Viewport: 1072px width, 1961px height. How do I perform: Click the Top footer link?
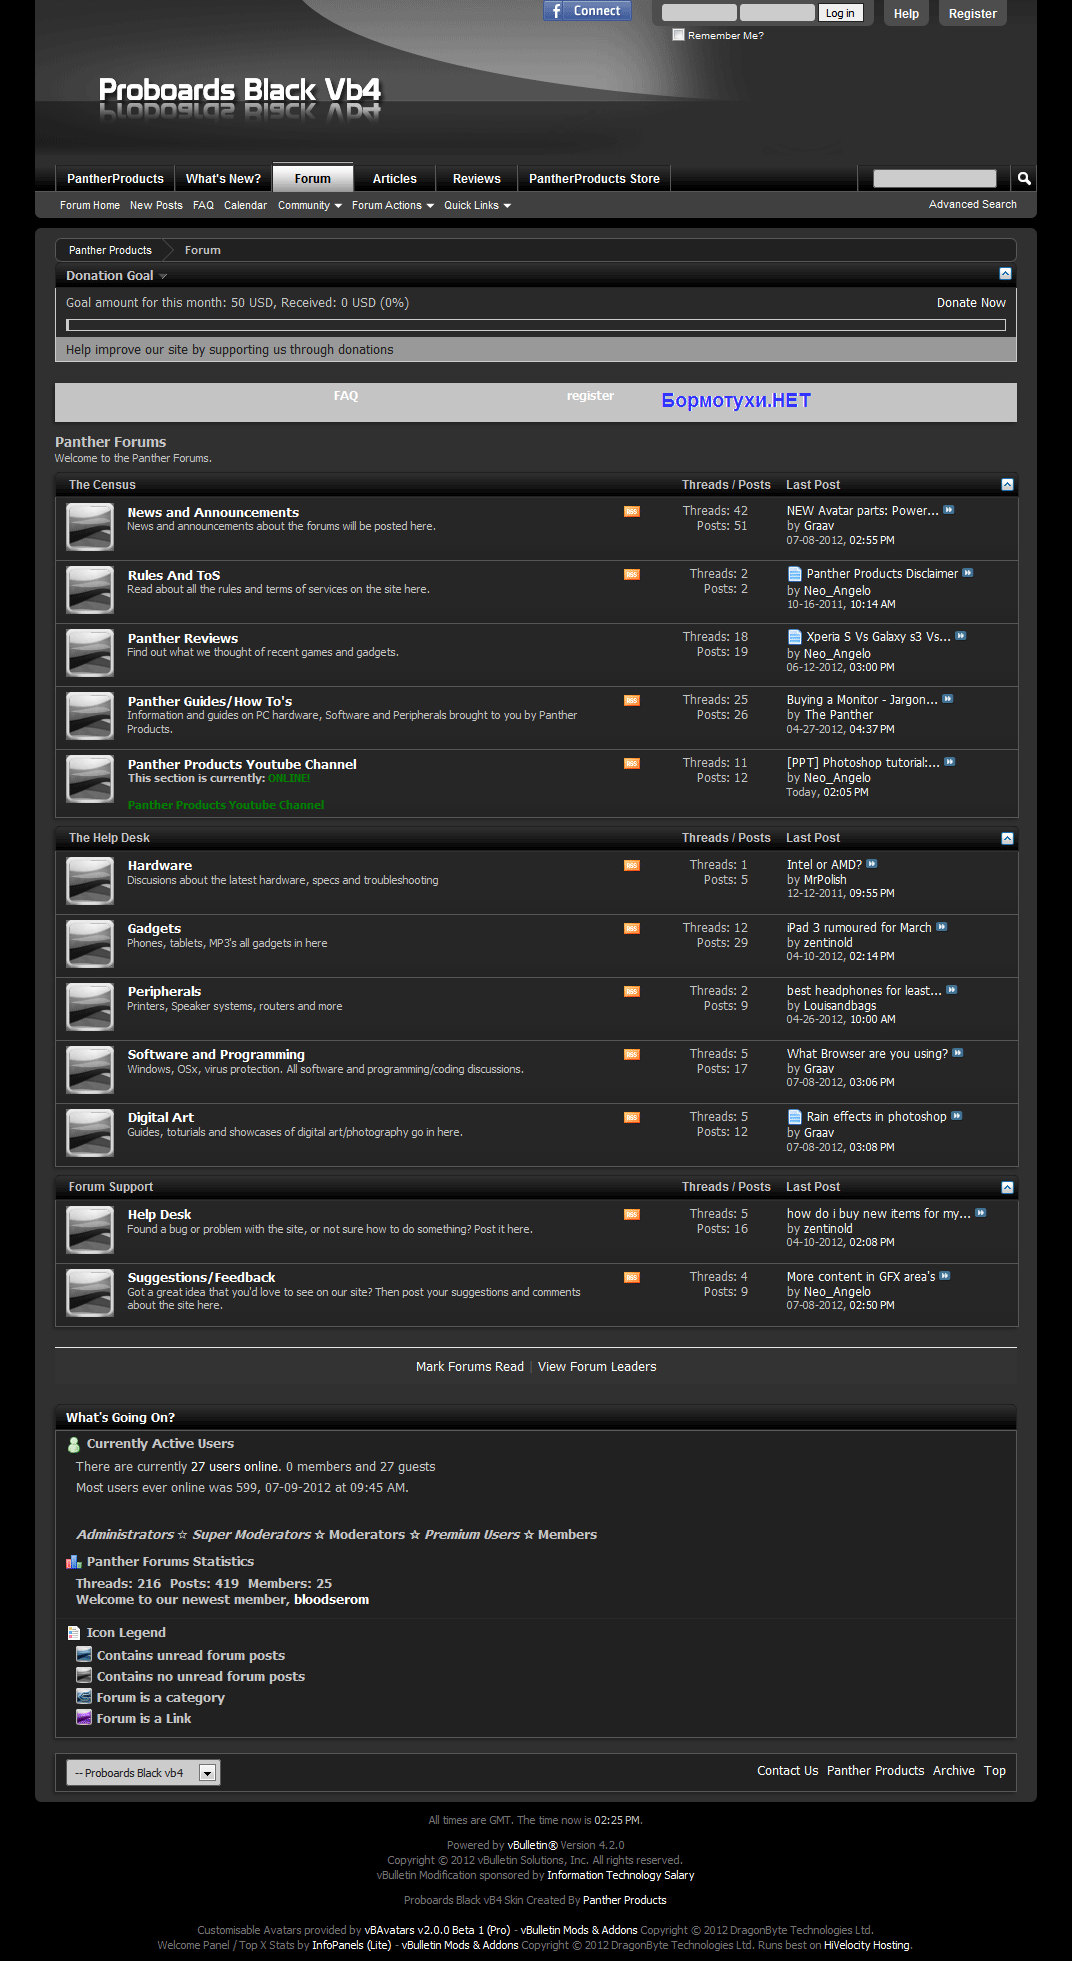[x=995, y=1770]
